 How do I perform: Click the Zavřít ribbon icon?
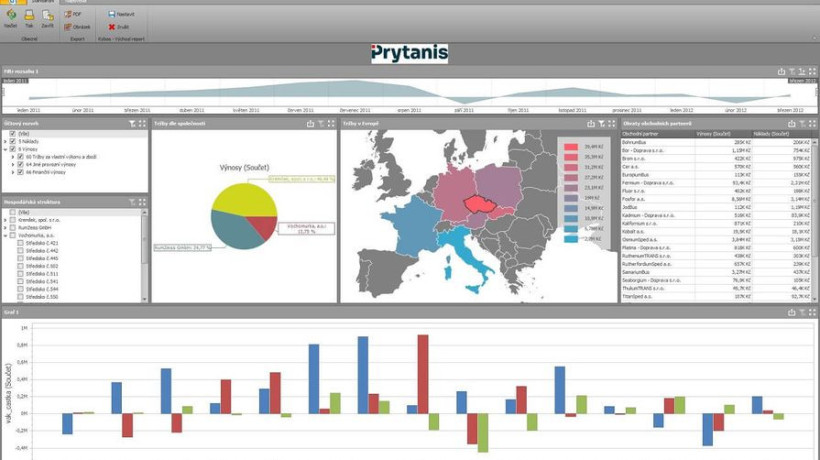tap(48, 17)
